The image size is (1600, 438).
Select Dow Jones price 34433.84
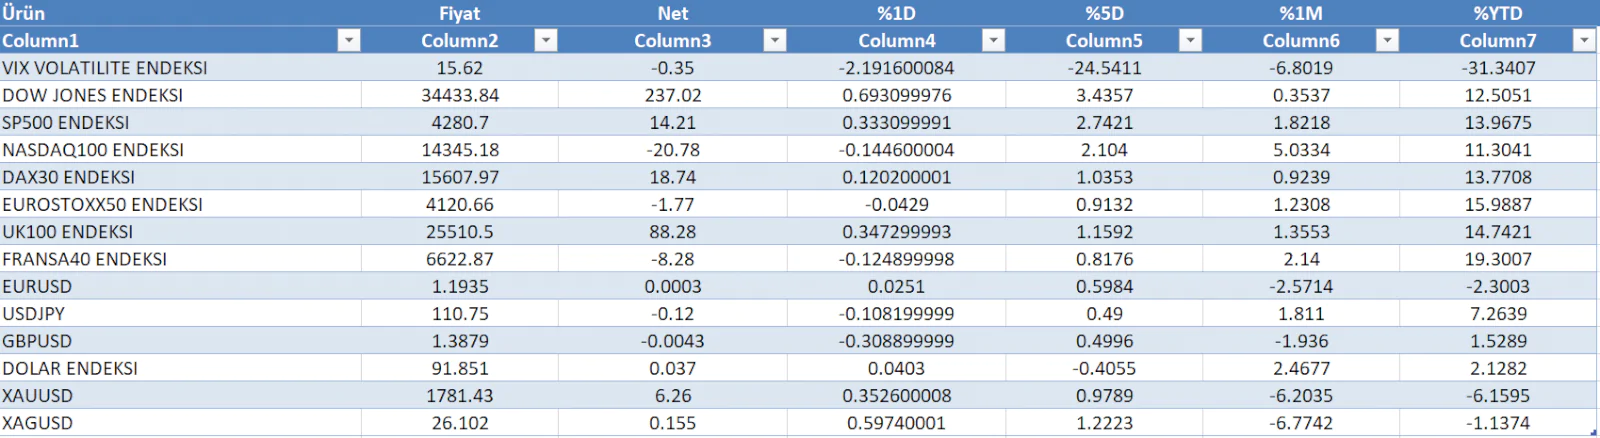460,95
